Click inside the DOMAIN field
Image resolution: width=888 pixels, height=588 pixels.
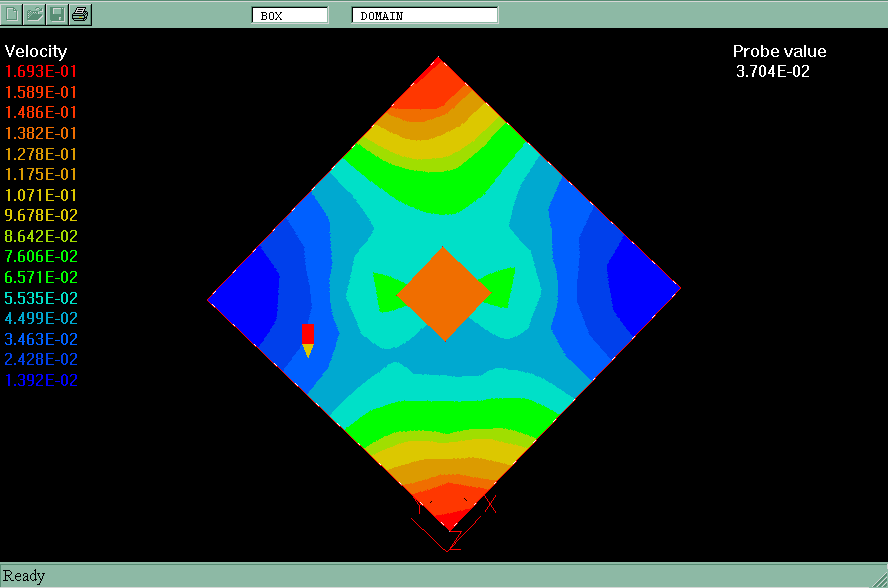424,15
